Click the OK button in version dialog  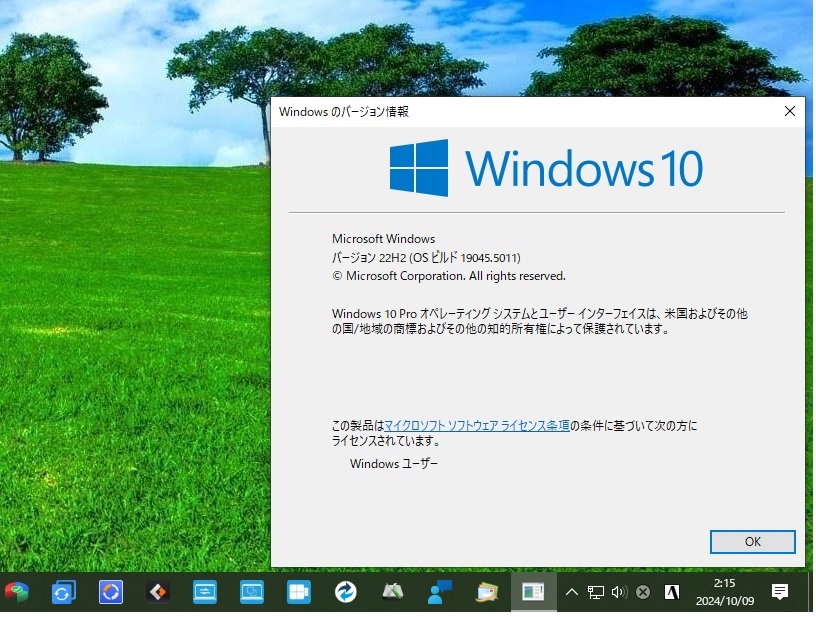(753, 542)
